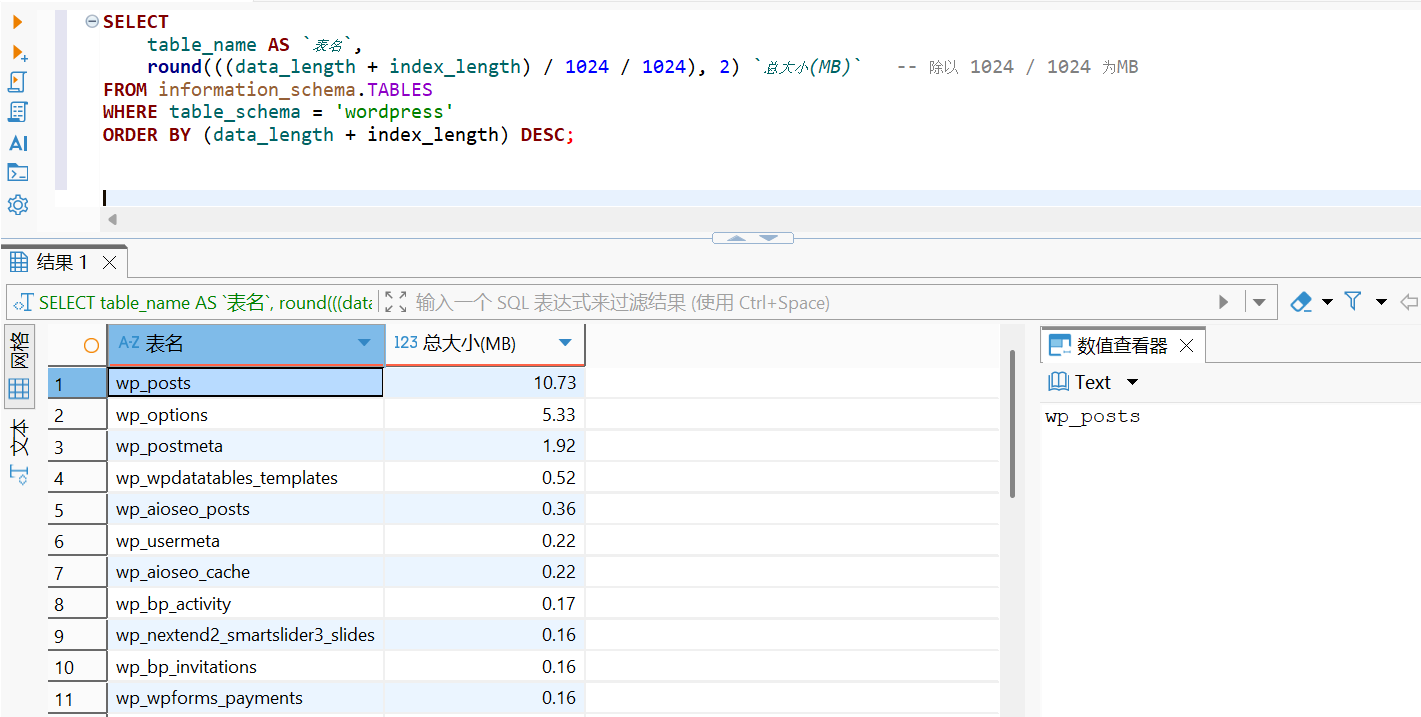The image size is (1421, 717).
Task: Select row number 1 header
Action: (77, 383)
